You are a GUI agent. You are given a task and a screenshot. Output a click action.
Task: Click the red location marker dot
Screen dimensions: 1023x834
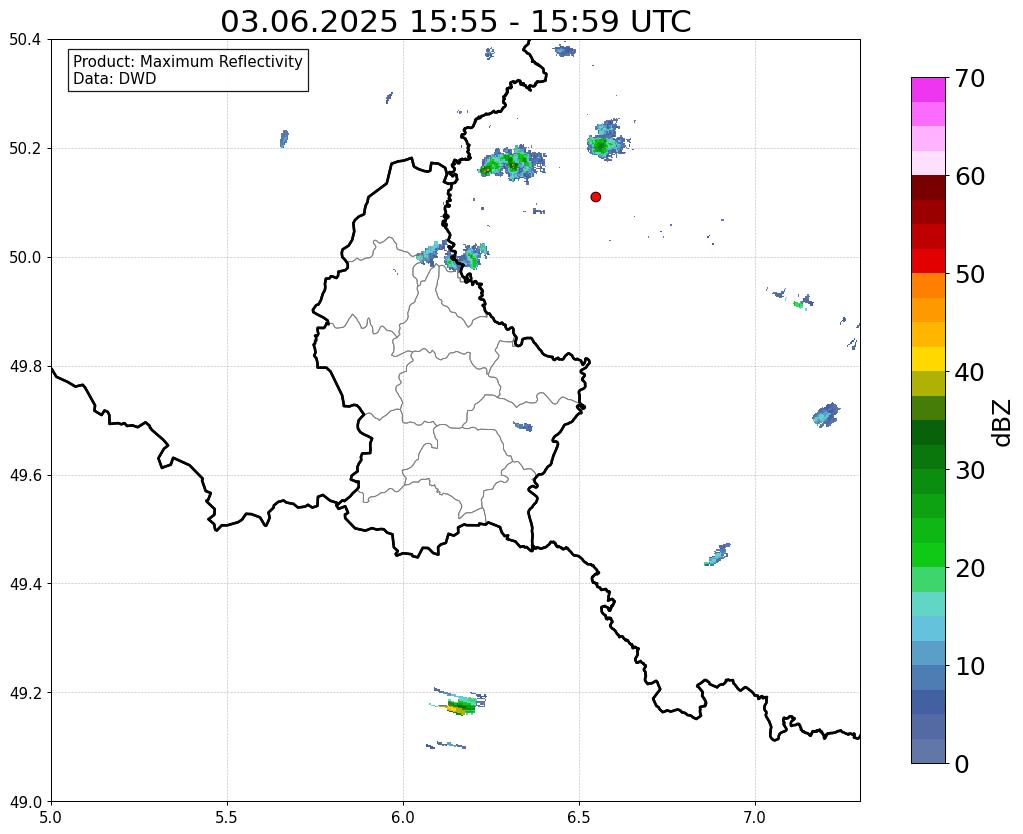coord(595,196)
